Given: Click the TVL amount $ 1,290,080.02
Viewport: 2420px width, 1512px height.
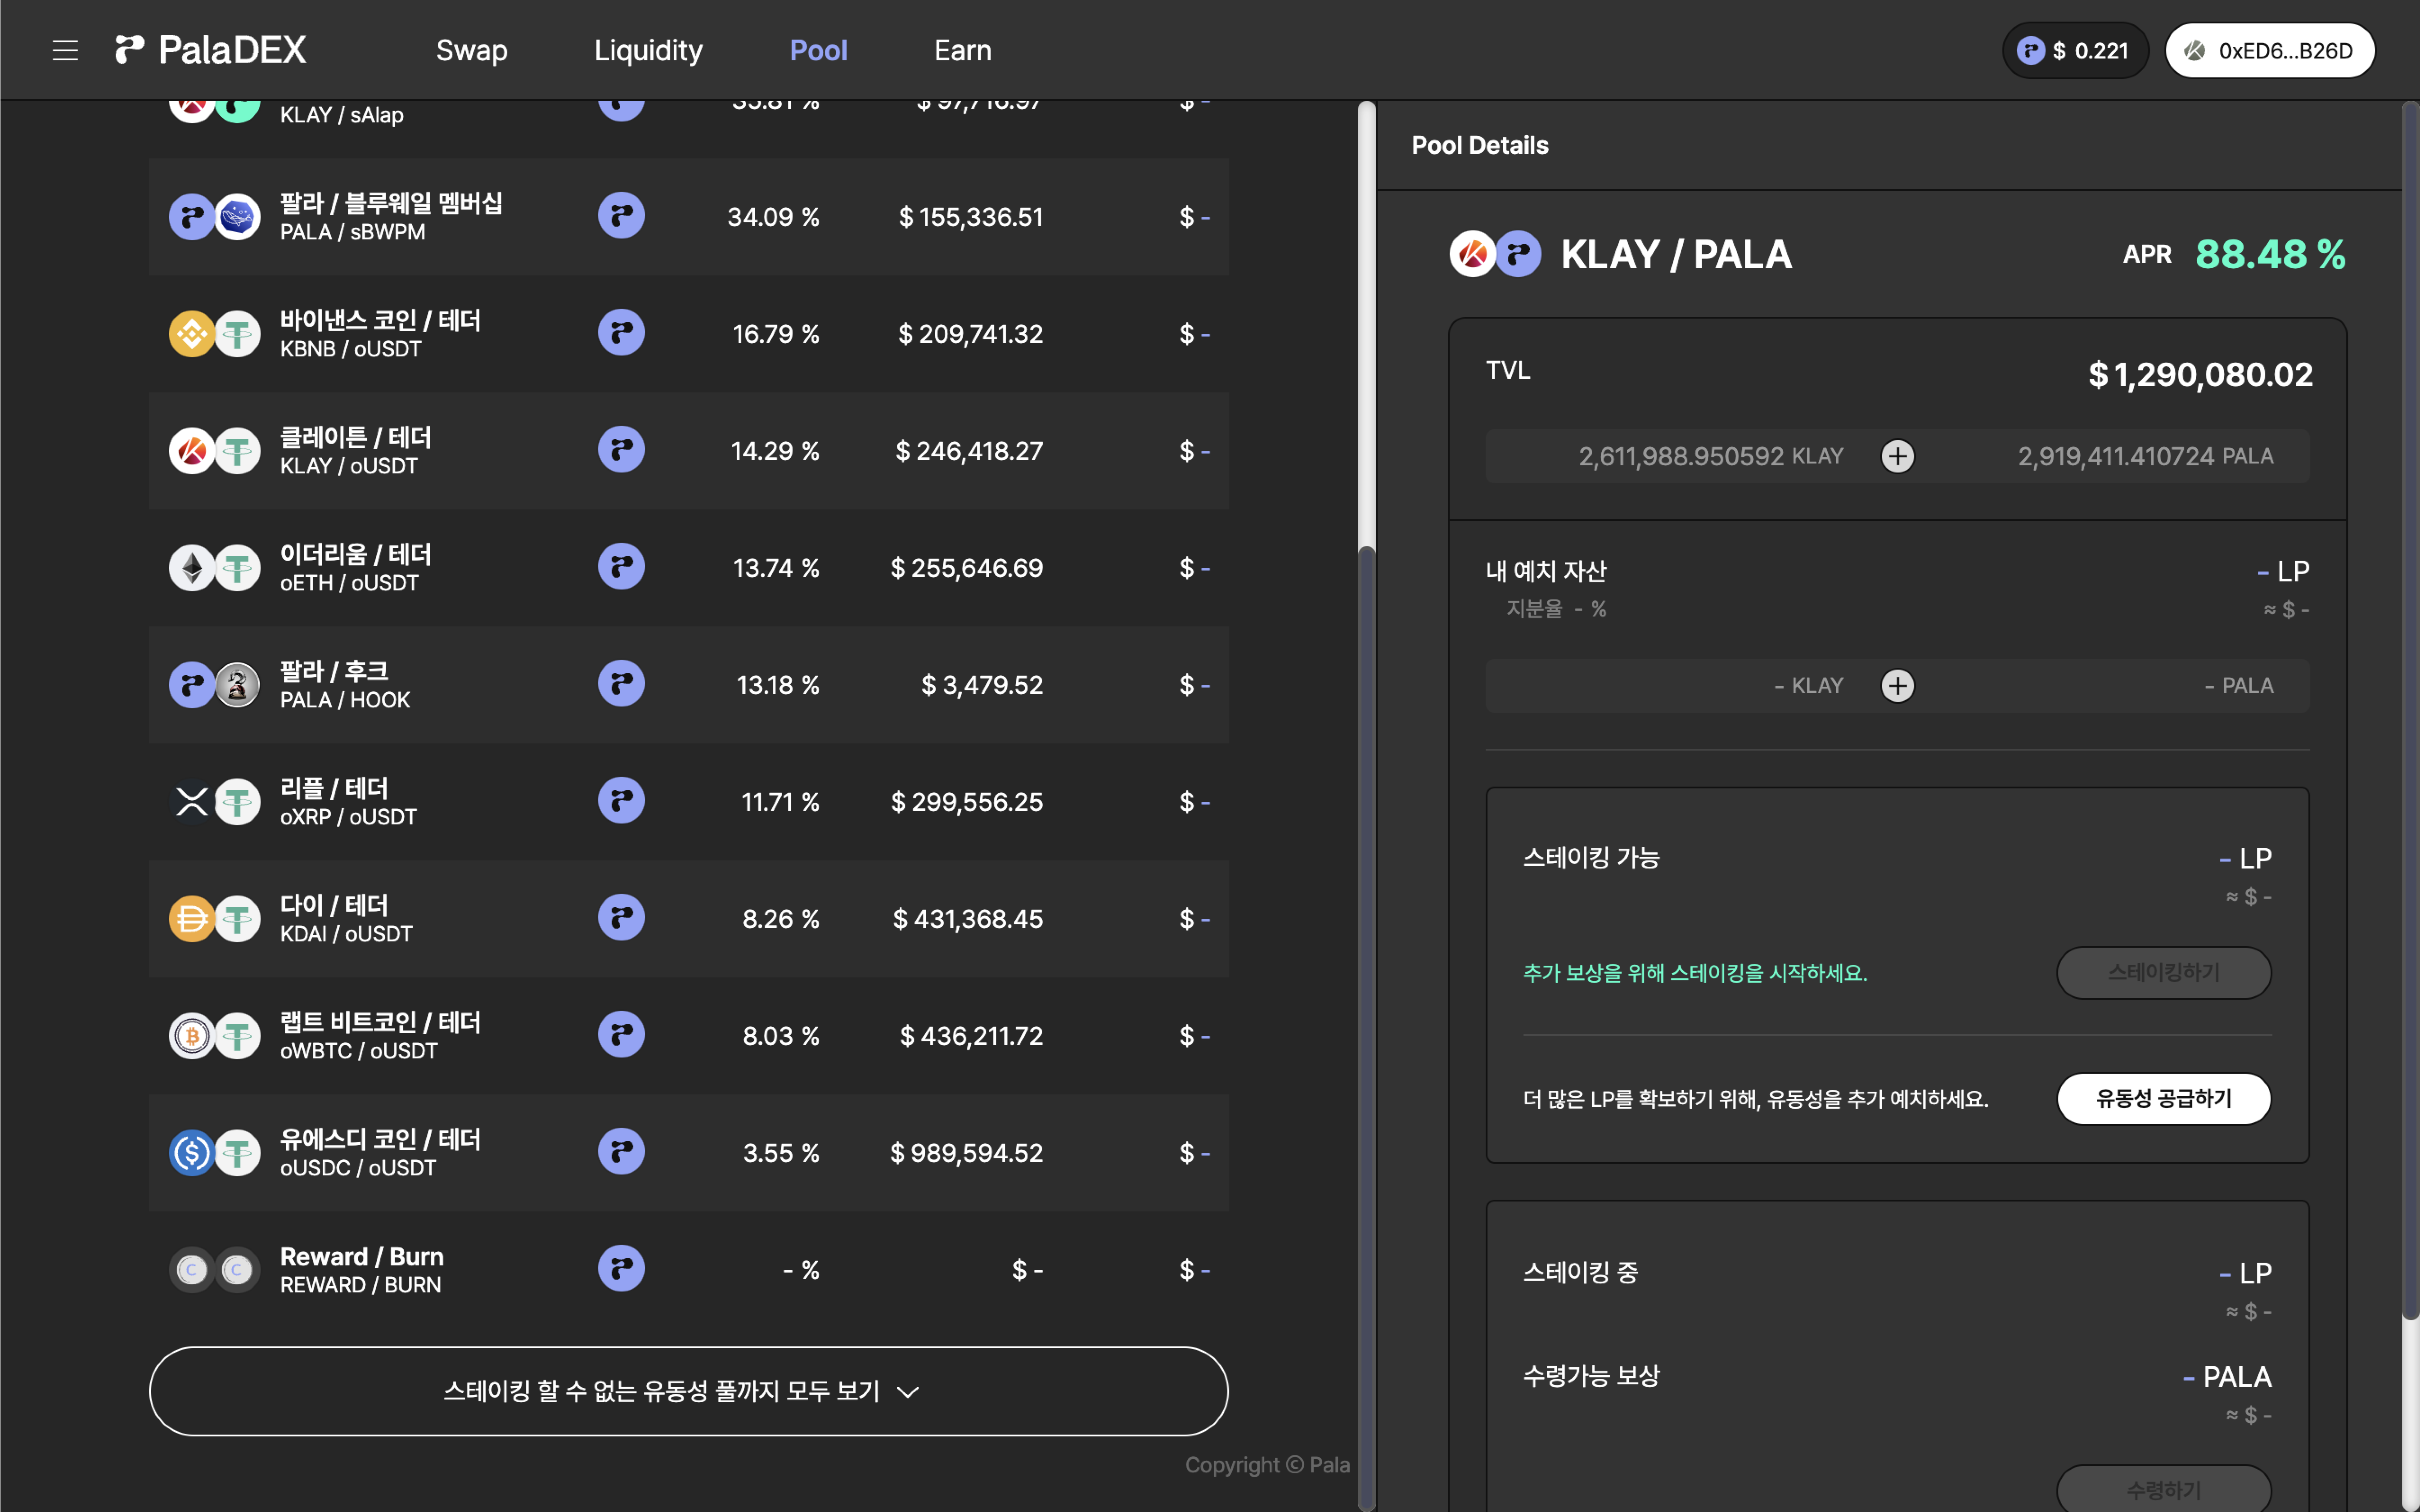Looking at the screenshot, I should coord(2200,375).
